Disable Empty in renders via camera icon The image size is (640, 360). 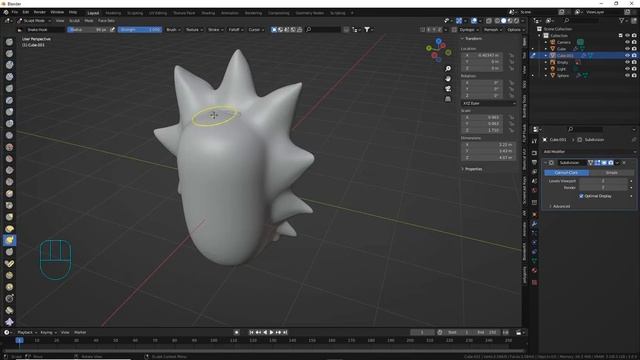point(634,62)
